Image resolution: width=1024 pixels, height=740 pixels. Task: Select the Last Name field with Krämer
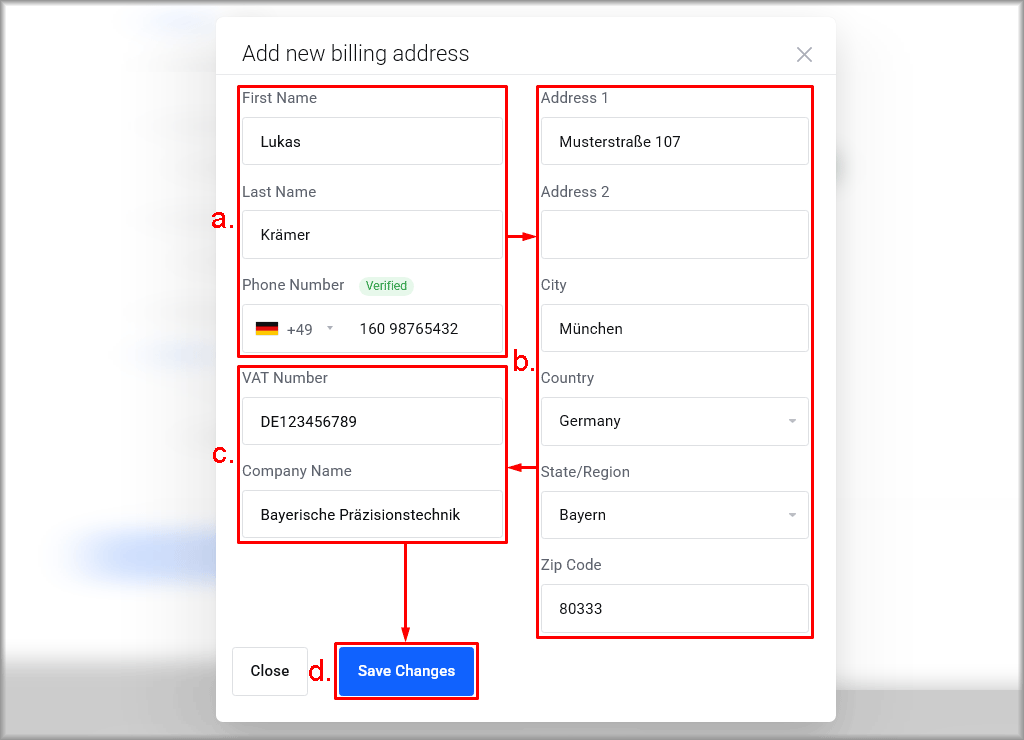(372, 235)
